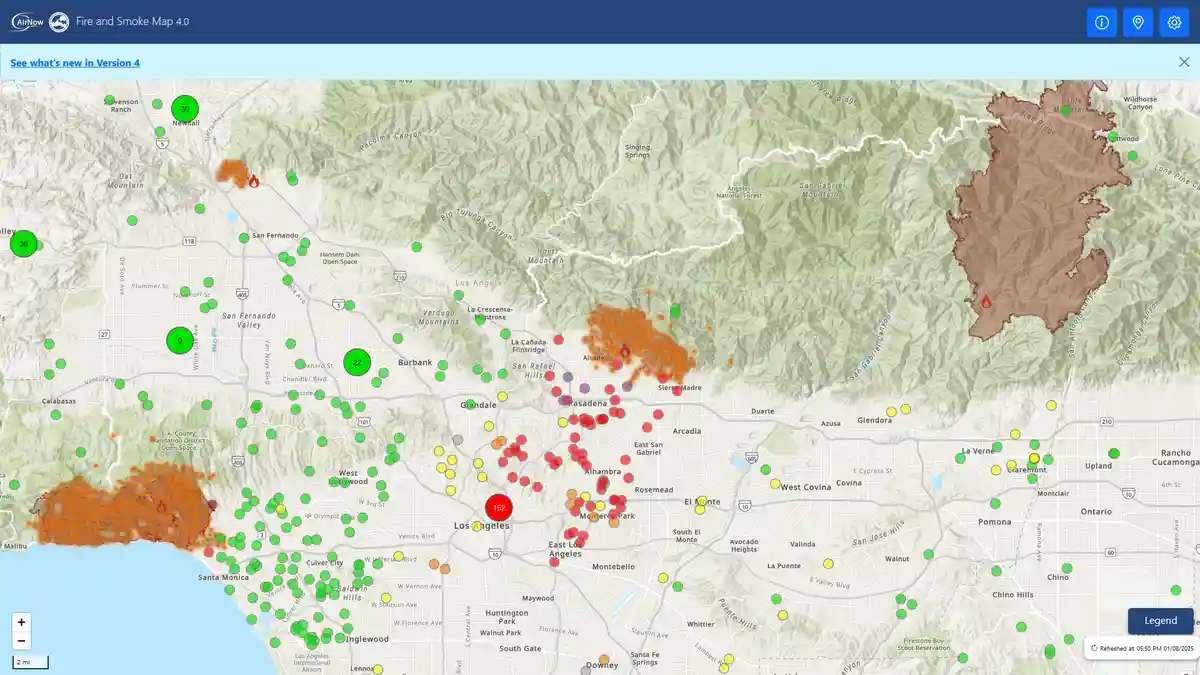Screen dimensions: 1200x675
Task: Click the Whittier map label
Action: (701, 624)
